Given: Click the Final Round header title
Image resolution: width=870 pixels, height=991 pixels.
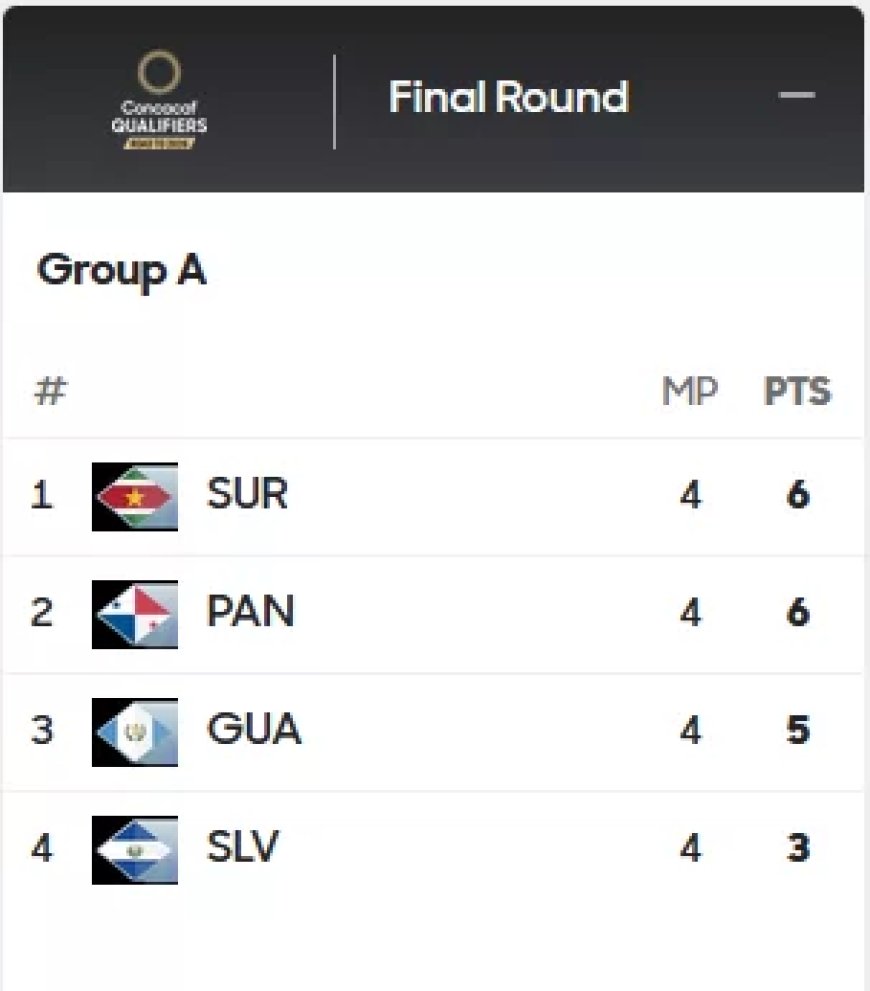Looking at the screenshot, I should pyautogui.click(x=508, y=98).
